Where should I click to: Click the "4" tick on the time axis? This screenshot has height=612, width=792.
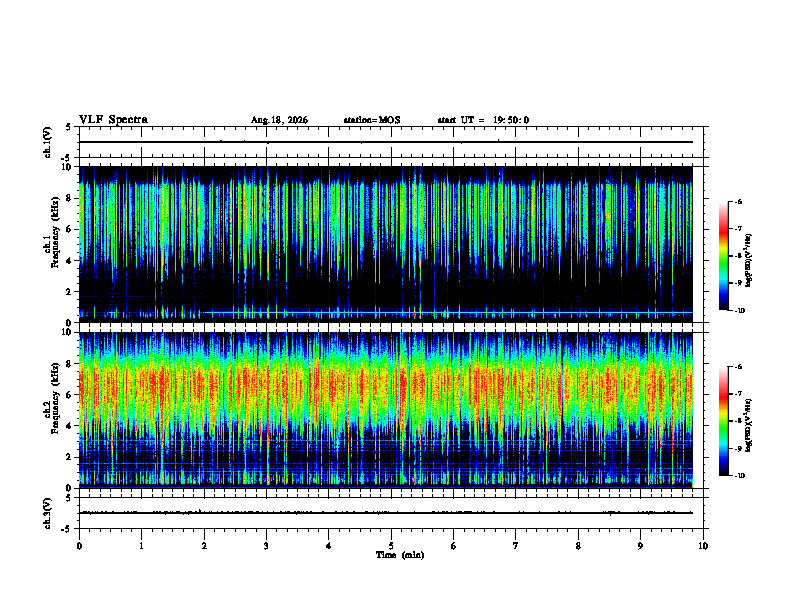(329, 546)
